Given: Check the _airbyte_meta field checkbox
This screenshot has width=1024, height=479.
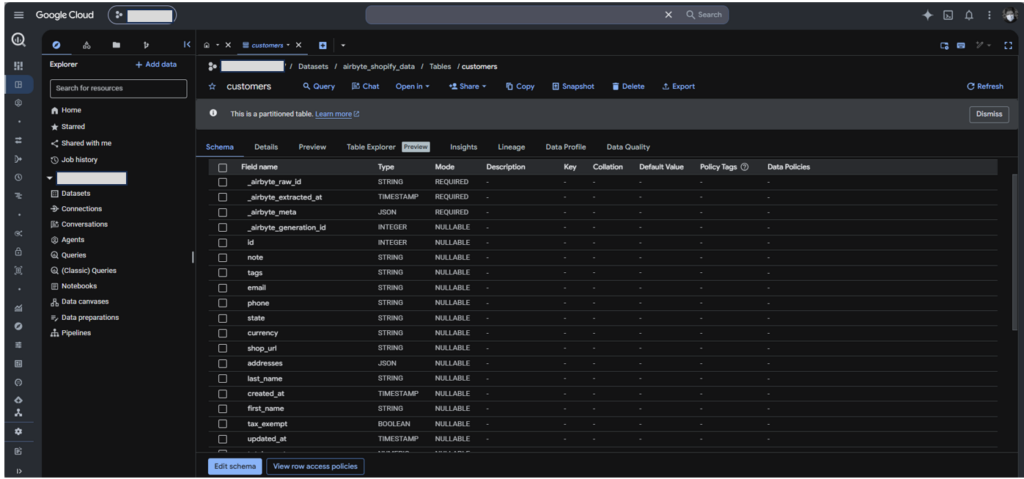Looking at the screenshot, I should [x=223, y=212].
